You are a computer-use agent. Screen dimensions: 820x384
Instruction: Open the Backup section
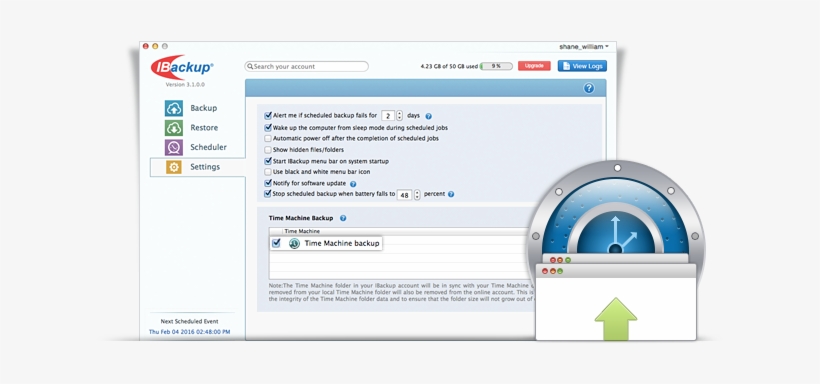click(203, 108)
